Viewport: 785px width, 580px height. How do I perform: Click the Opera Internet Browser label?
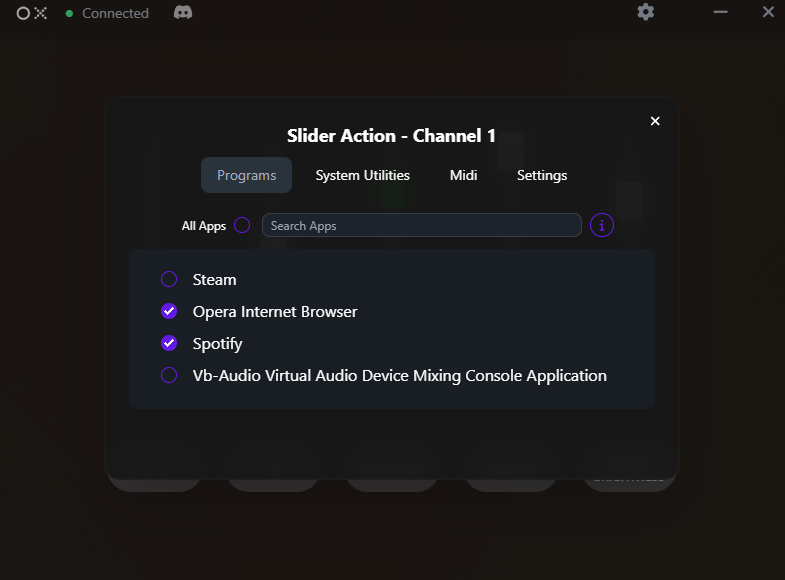coord(275,312)
